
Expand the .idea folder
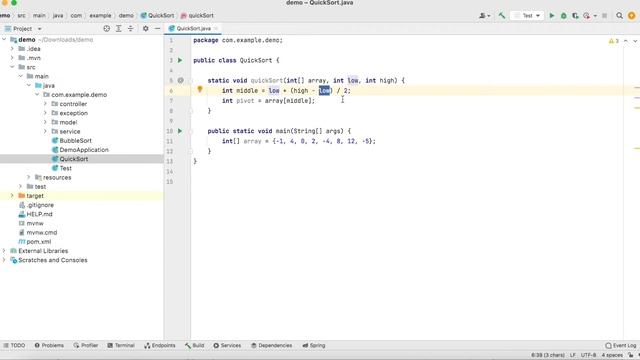pyautogui.click(x=12, y=49)
